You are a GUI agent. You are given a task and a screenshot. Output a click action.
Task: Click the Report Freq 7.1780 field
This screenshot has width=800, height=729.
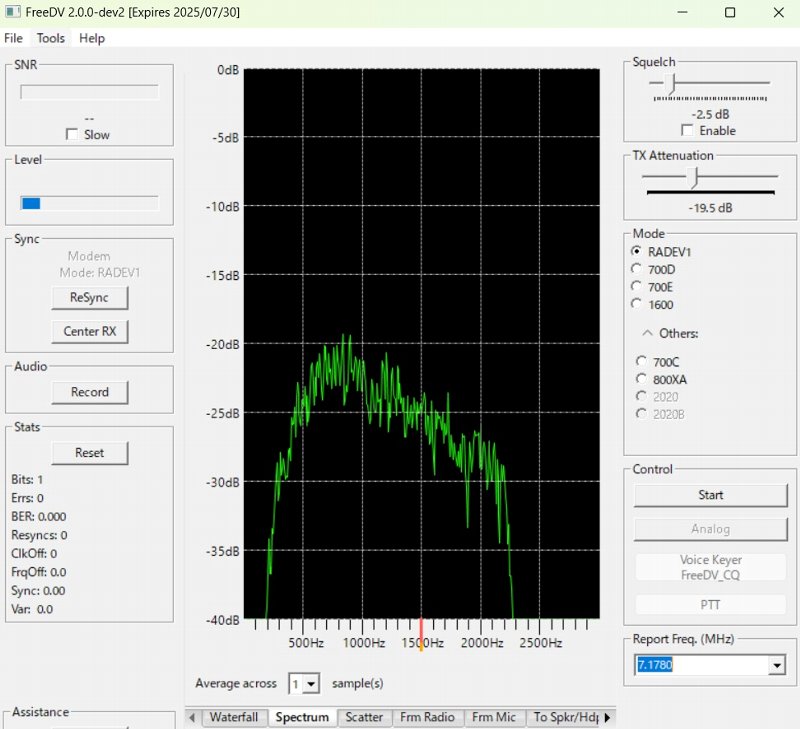click(x=701, y=665)
